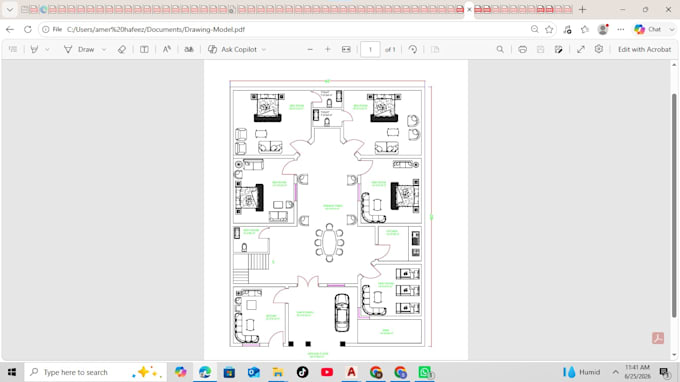The height and width of the screenshot is (382, 680).
Task: Show hidden system tray icons
Action: click(x=615, y=372)
